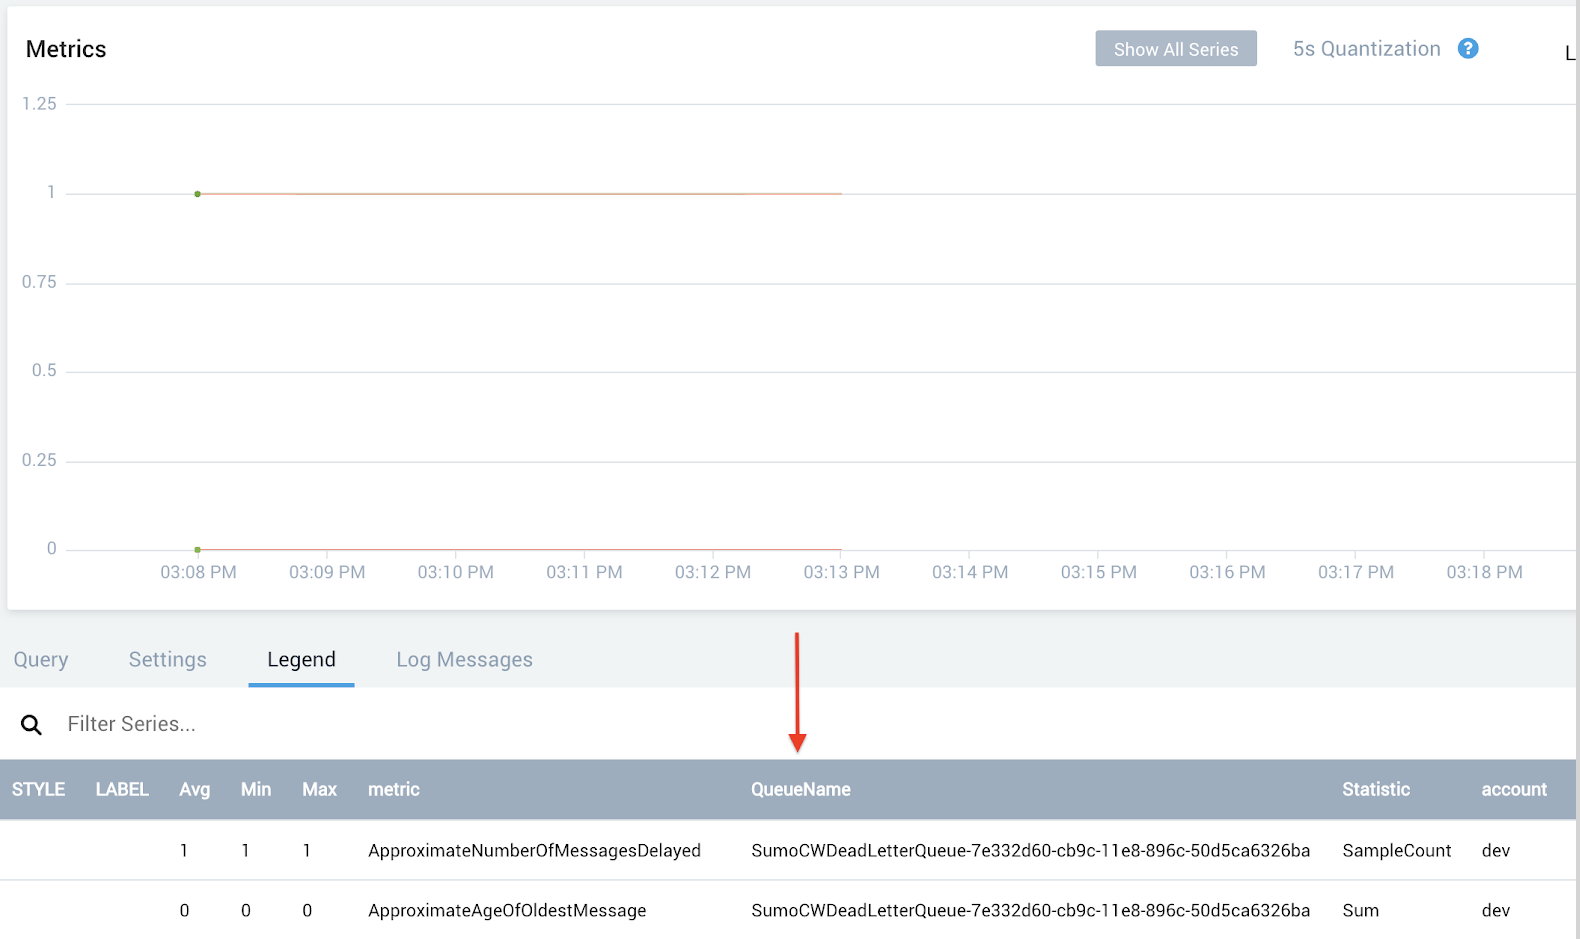
Task: Click the blue help question mark icon
Action: click(x=1467, y=49)
